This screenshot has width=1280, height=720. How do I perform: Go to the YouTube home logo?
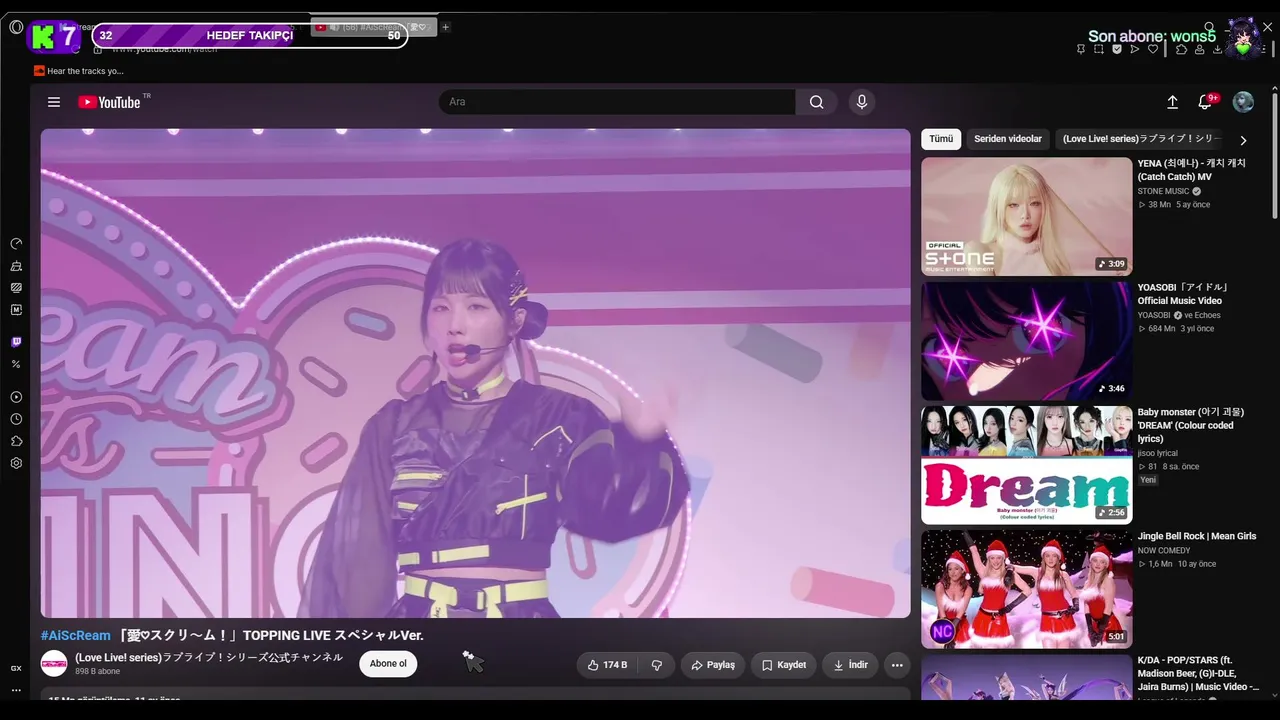pyautogui.click(x=110, y=102)
